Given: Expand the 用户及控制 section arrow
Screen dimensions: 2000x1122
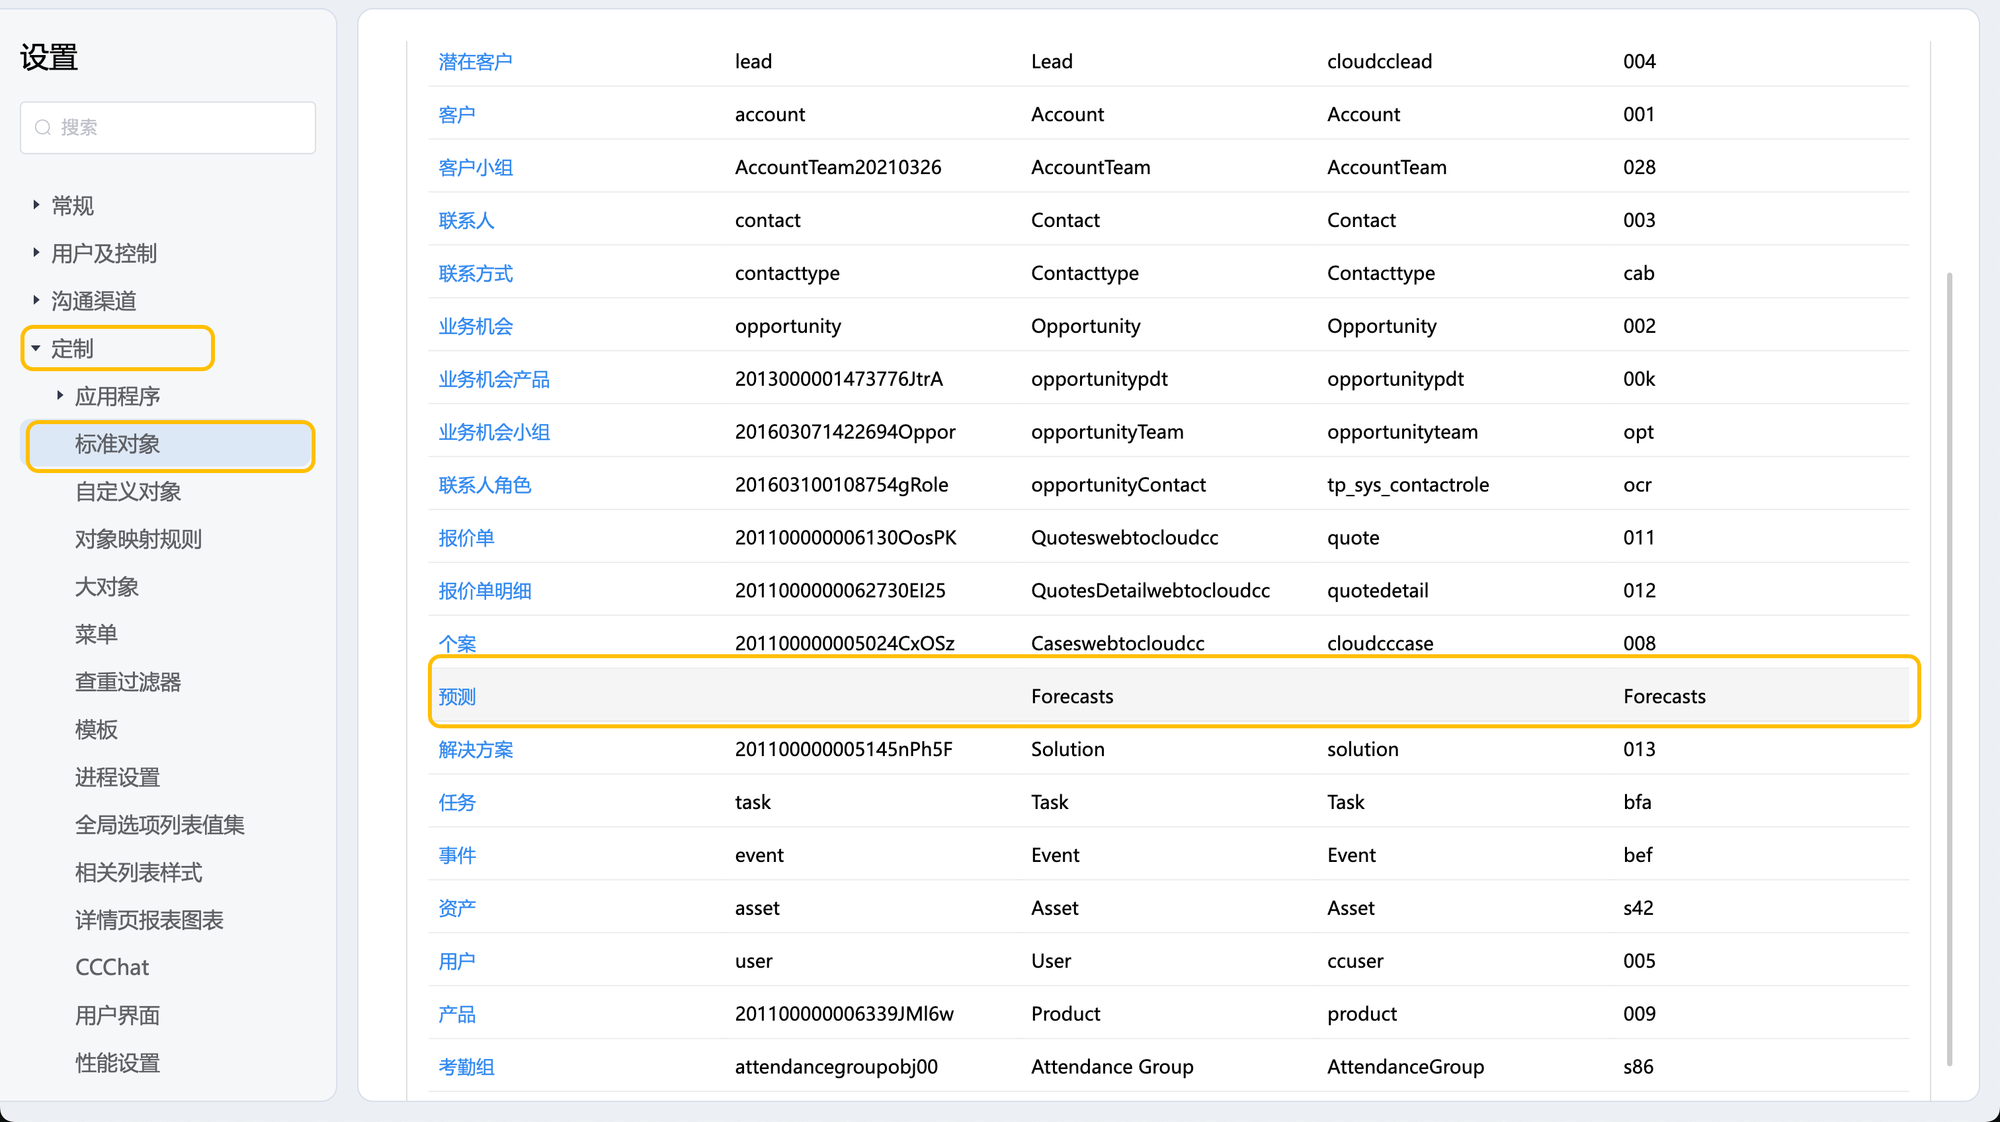Looking at the screenshot, I should (36, 253).
